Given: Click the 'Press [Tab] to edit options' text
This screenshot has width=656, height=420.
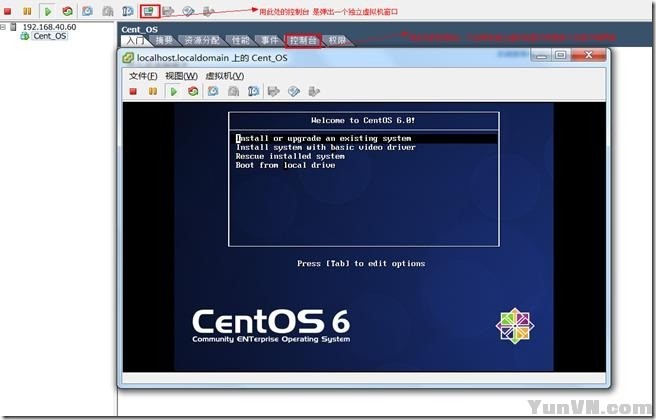Looking at the screenshot, I should [x=361, y=264].
